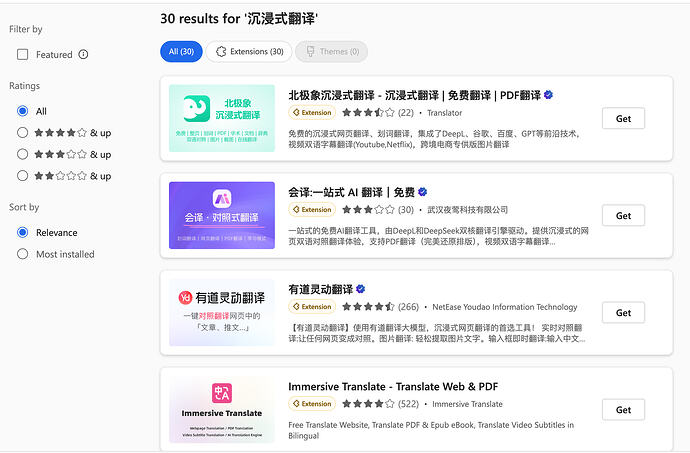Click the 北极象沉浸式翻译 extension logo thumbnail

(x=221, y=119)
